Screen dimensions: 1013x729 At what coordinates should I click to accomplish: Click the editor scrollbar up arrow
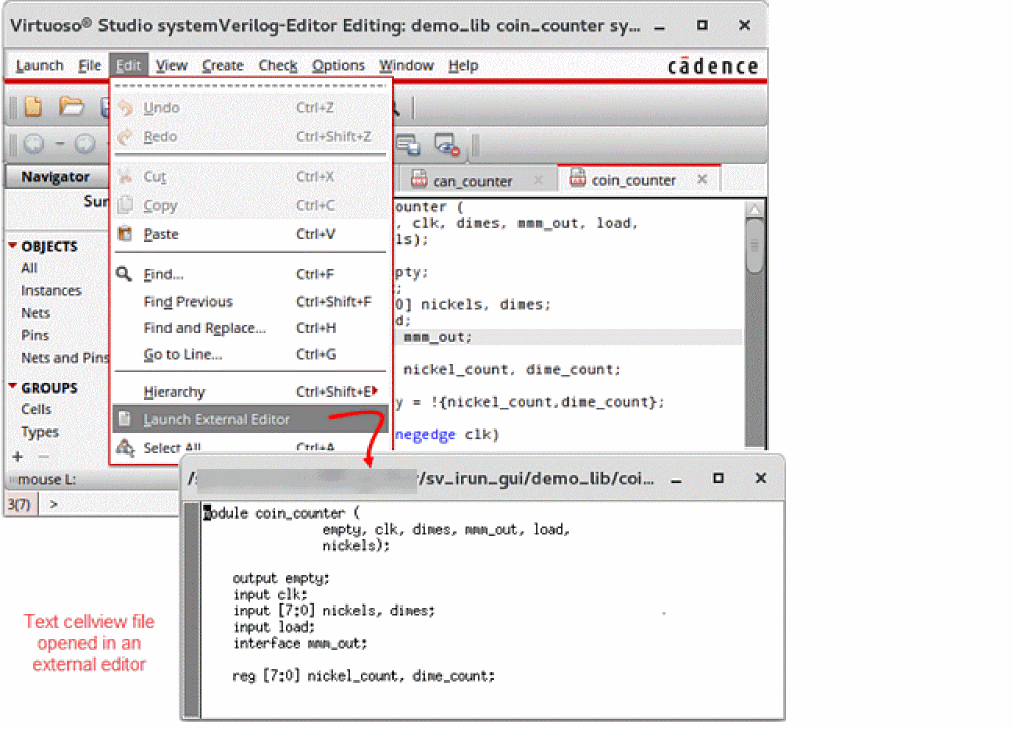(754, 209)
